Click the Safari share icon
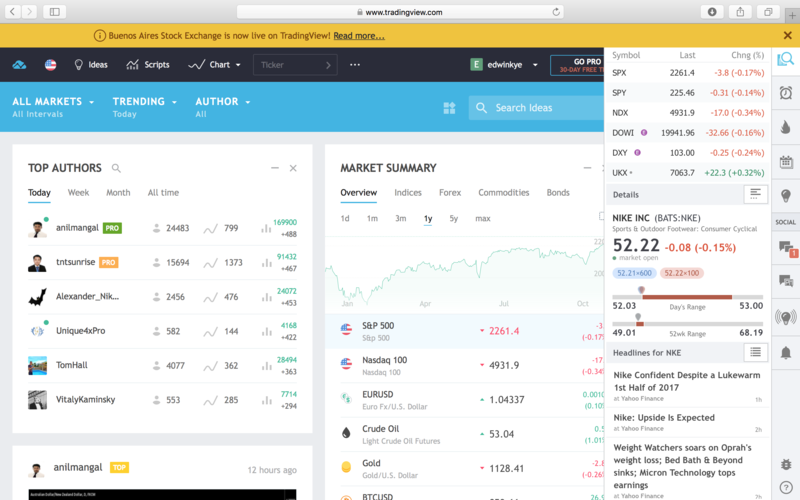800x500 pixels. pos(740,12)
